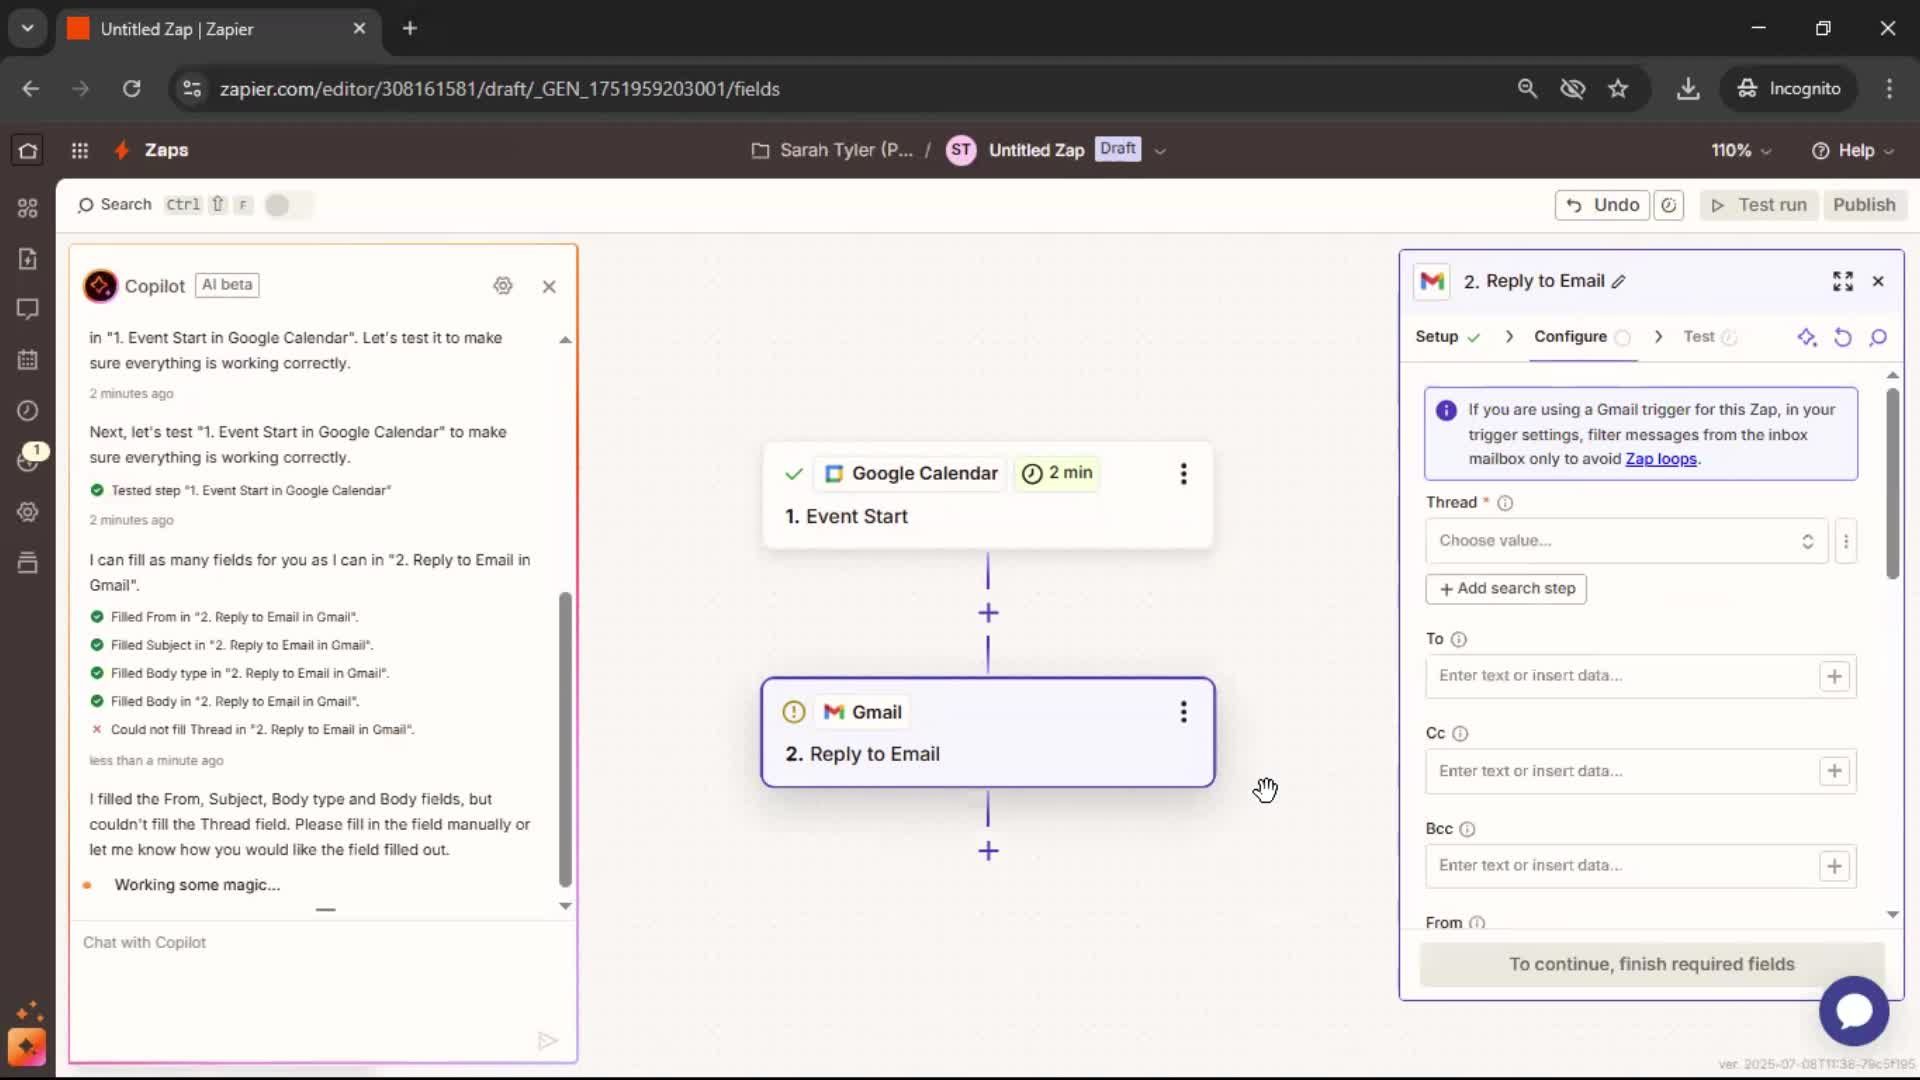Toggle the switch next to Search
The width and height of the screenshot is (1920, 1080).
coord(287,205)
